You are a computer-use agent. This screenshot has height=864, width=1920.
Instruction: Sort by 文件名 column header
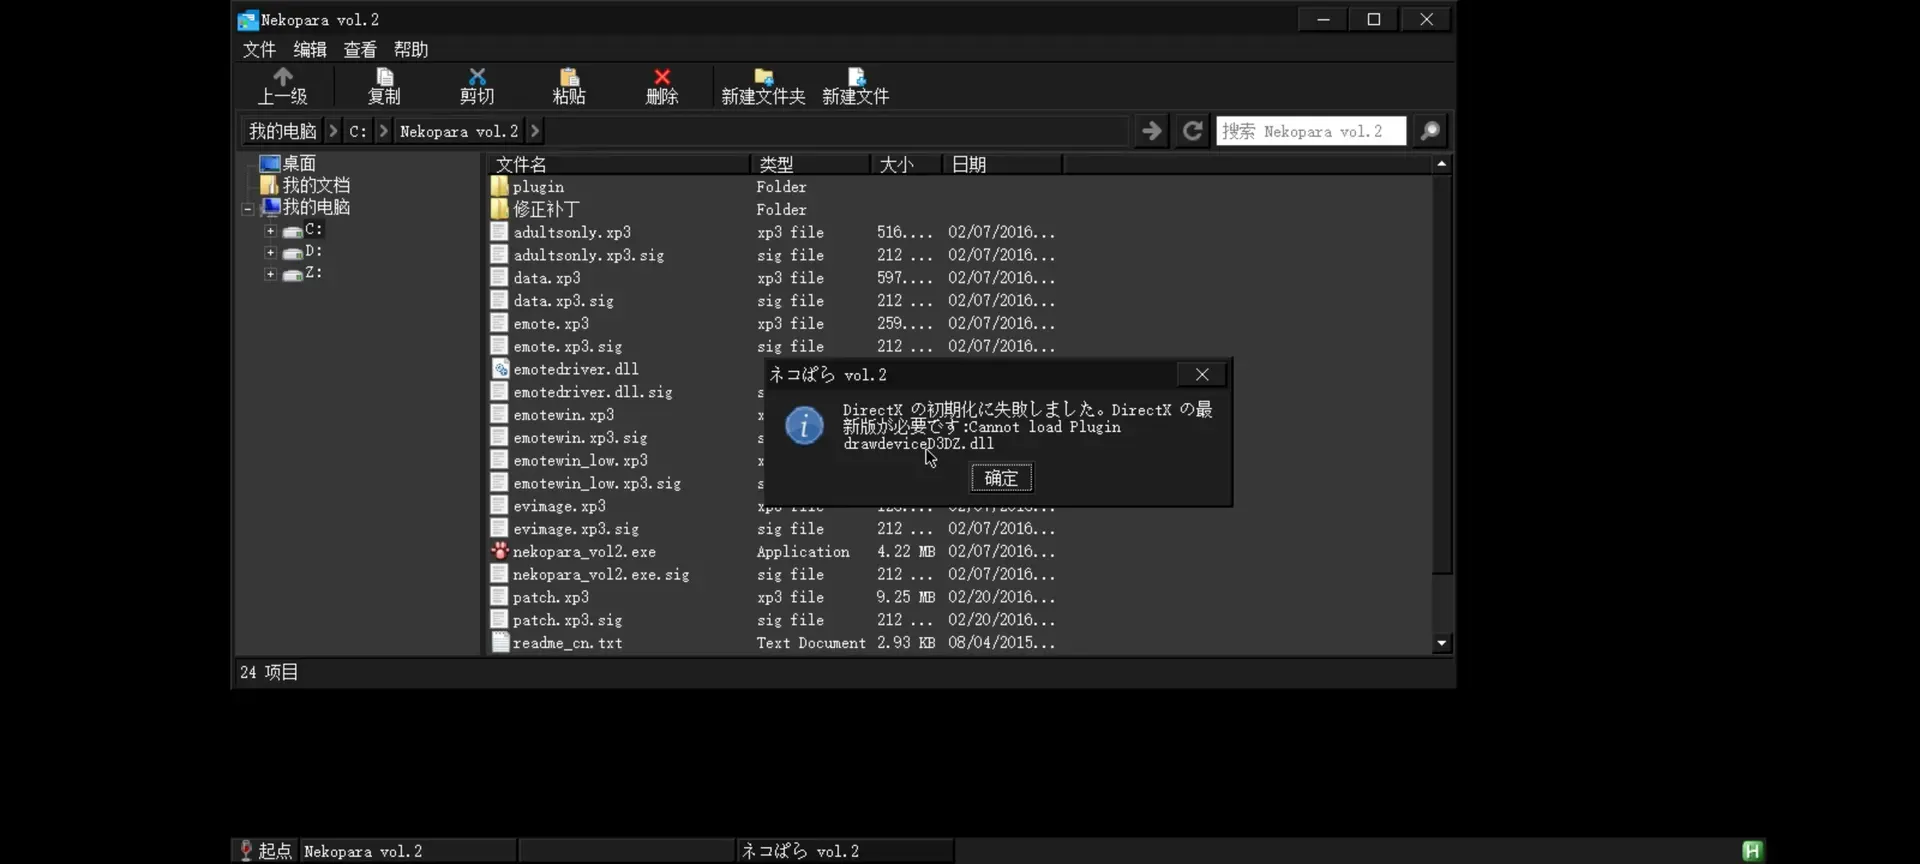[x=619, y=164]
